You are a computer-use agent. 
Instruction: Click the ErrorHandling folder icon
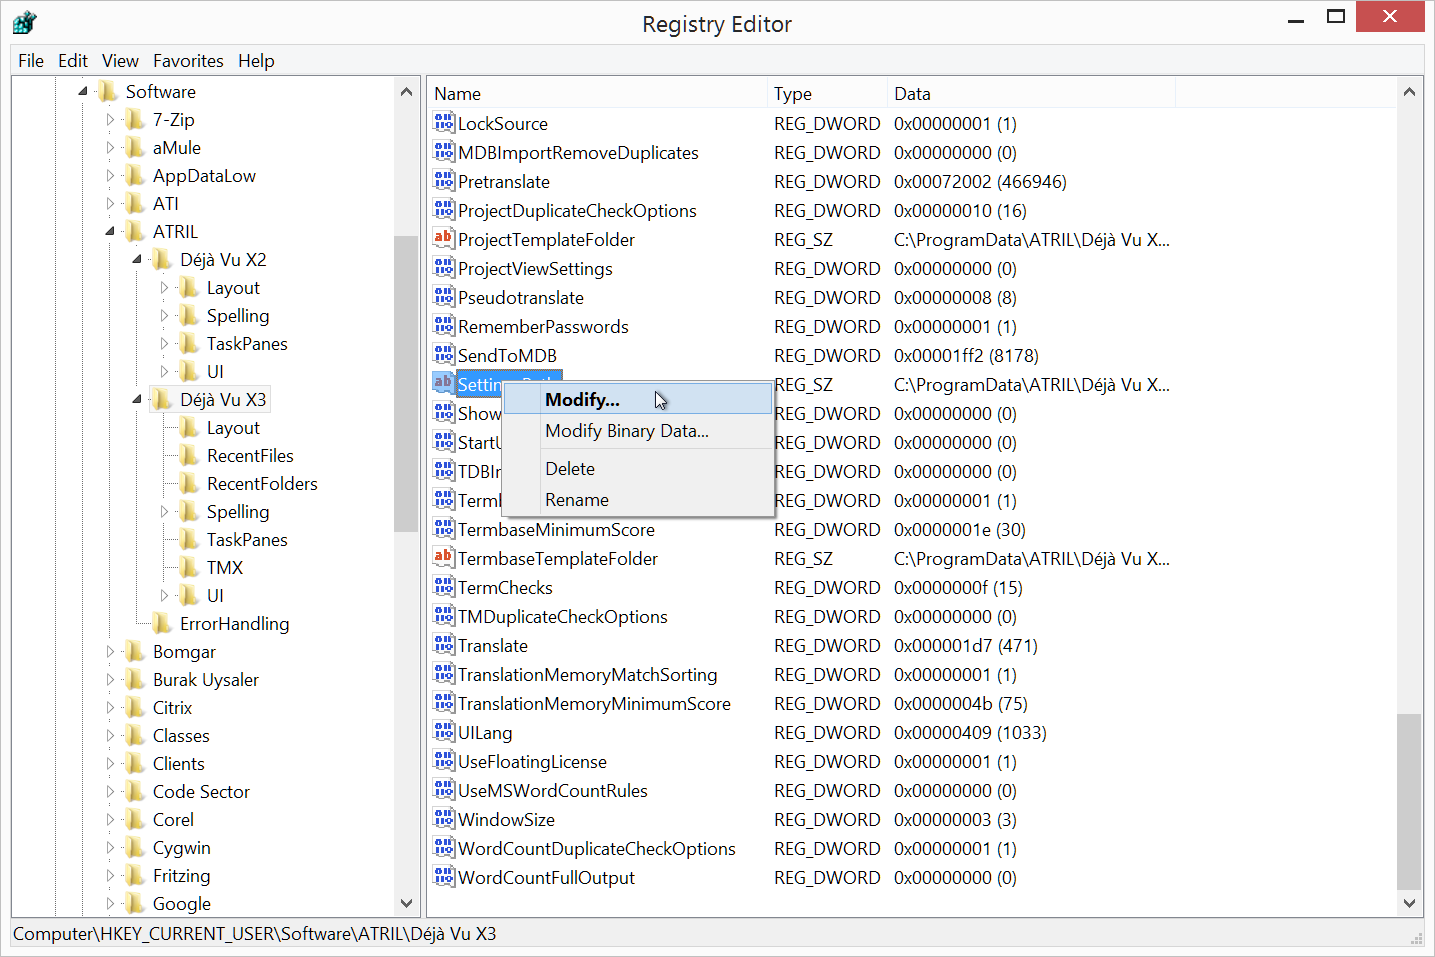click(162, 624)
